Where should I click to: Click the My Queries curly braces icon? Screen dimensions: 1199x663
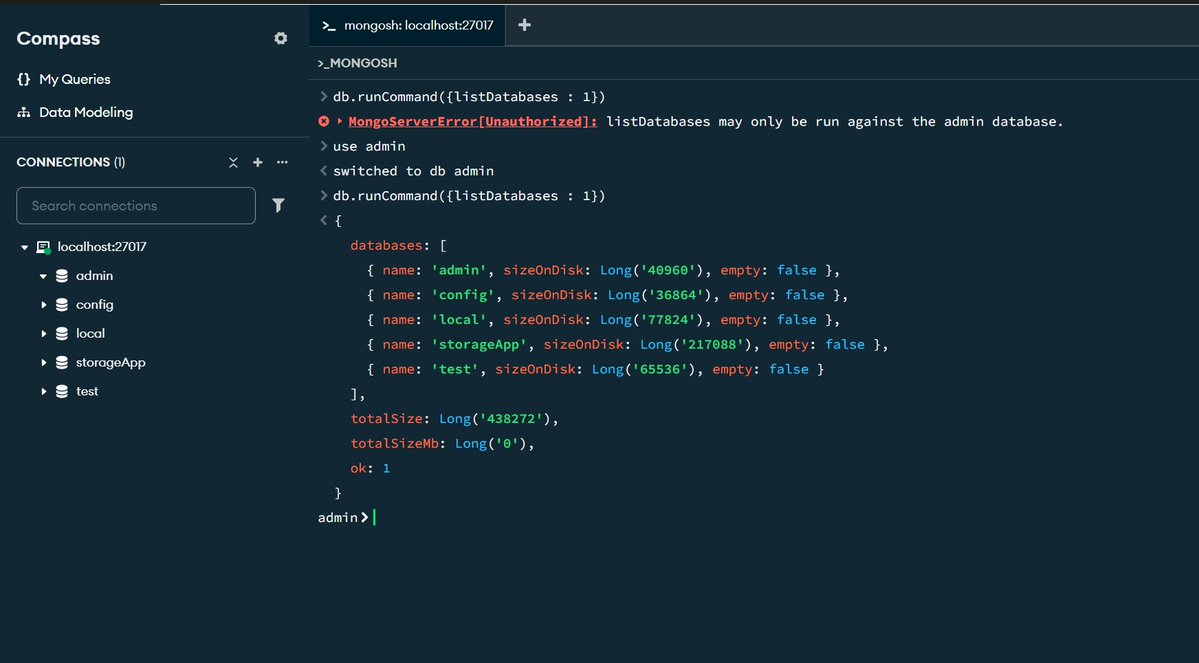click(24, 79)
